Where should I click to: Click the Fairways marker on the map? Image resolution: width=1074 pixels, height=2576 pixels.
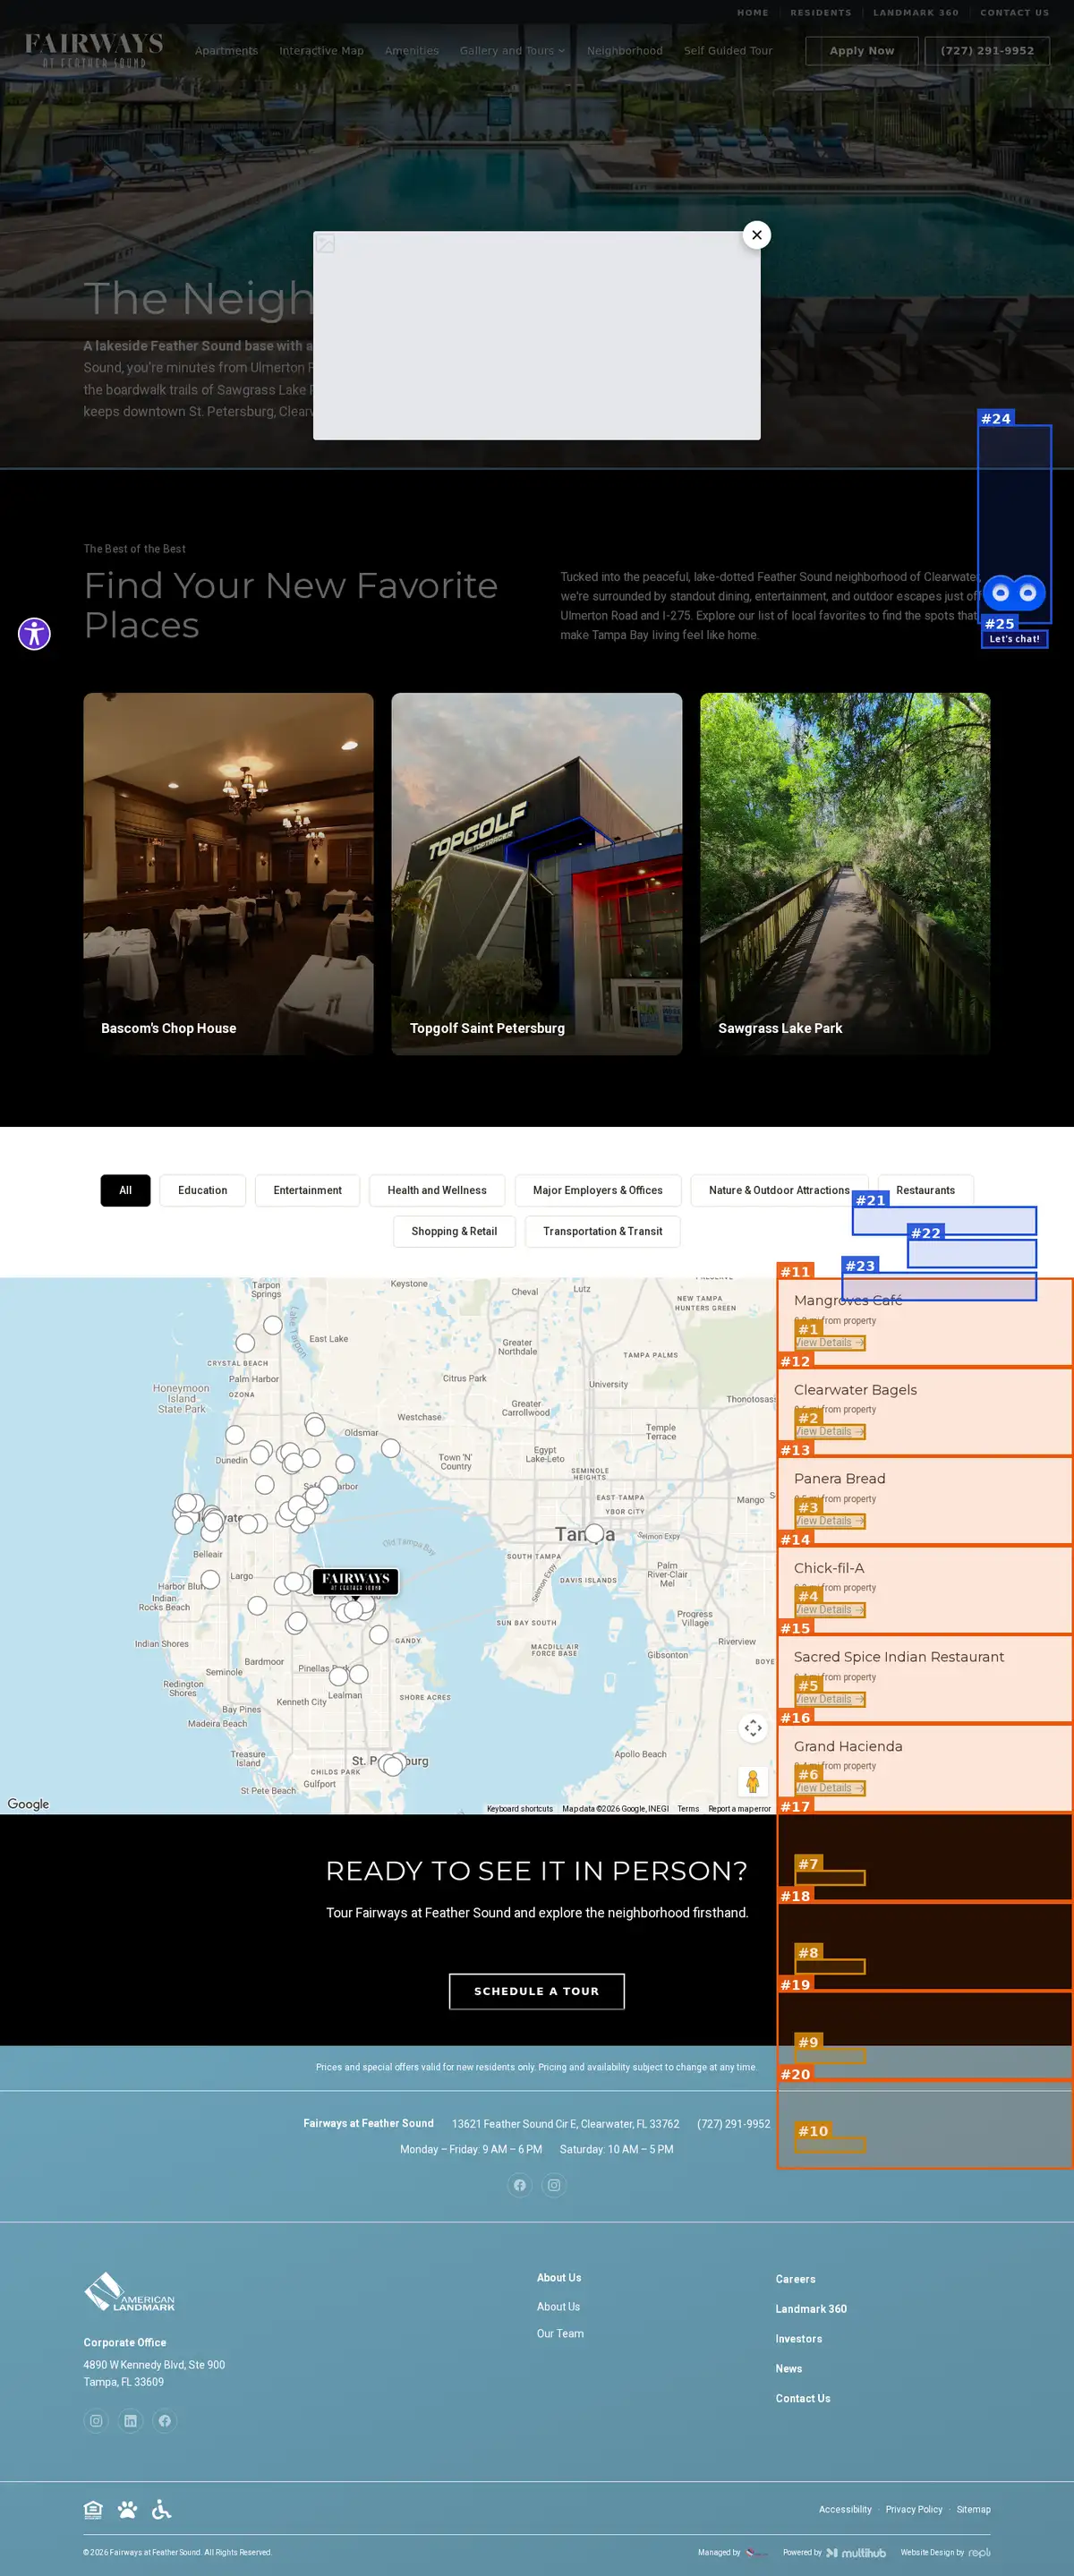[356, 1580]
